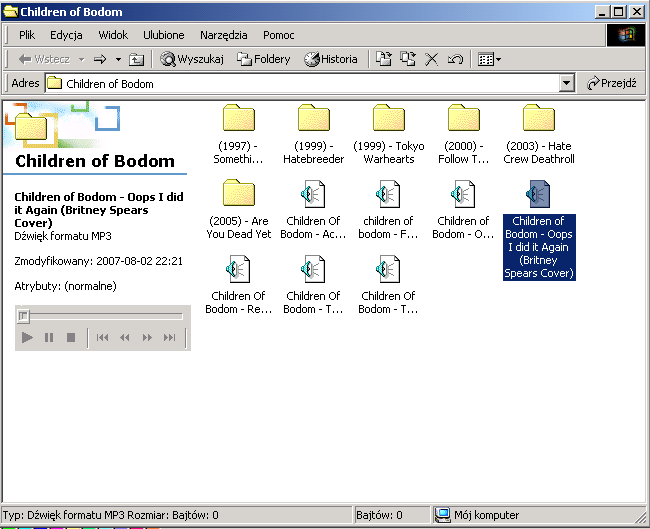Click the Undo toolbar icon

(455, 59)
